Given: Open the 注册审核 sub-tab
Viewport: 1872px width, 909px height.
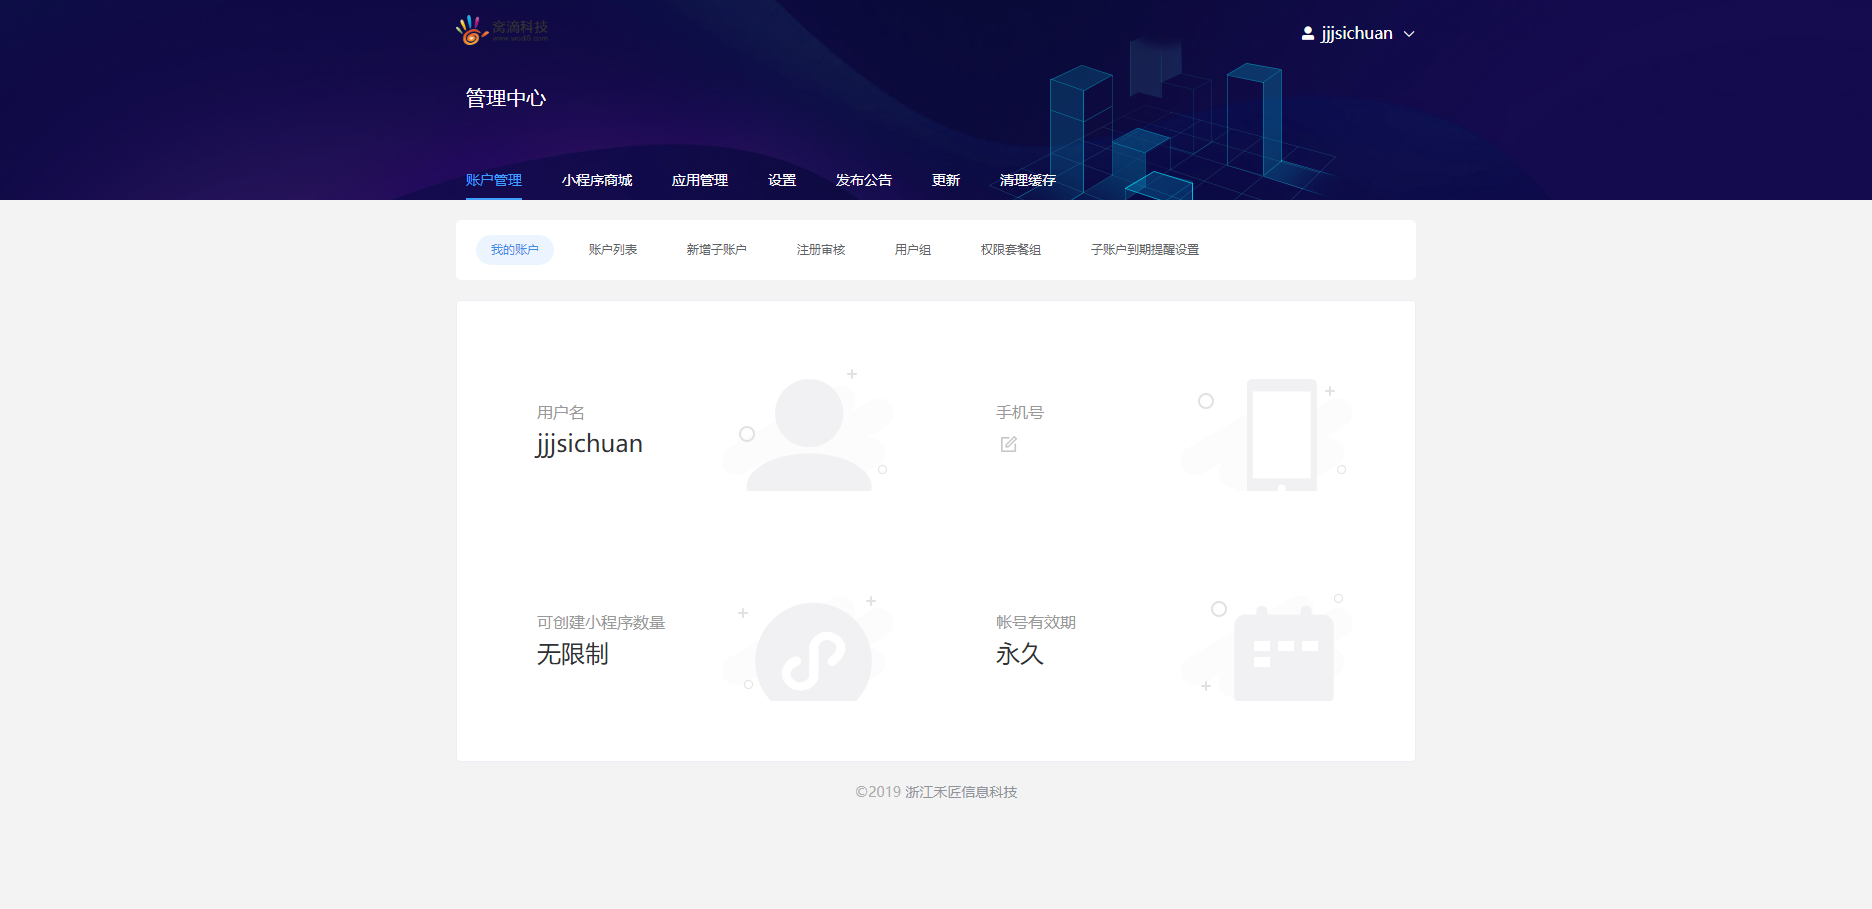Looking at the screenshot, I should coord(821,250).
